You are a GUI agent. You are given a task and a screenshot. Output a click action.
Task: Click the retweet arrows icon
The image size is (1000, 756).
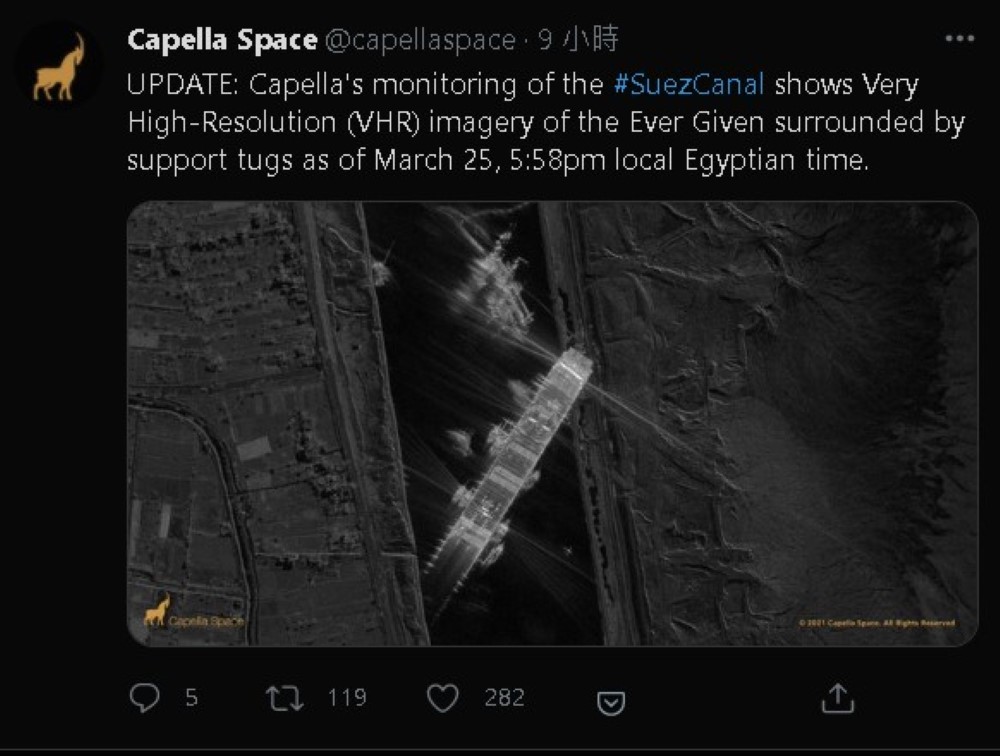point(285,697)
